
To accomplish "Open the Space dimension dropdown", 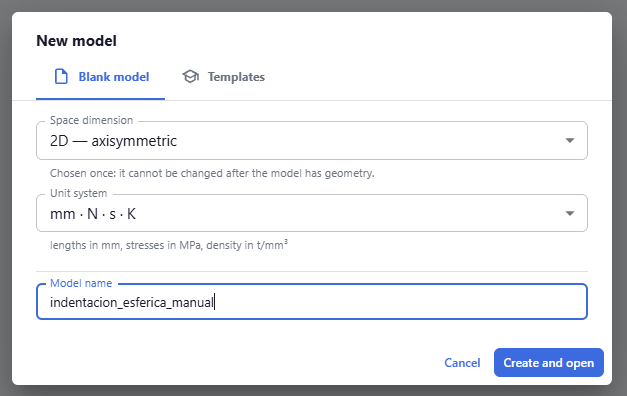I will click(x=312, y=141).
